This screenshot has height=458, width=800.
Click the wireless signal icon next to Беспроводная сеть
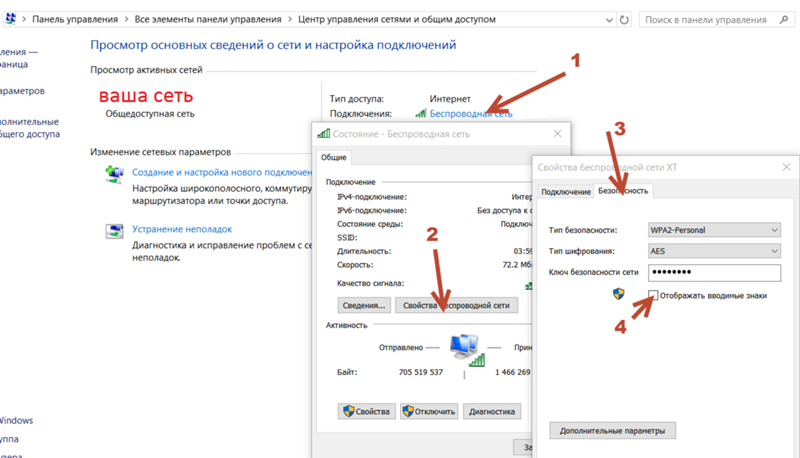click(420, 115)
